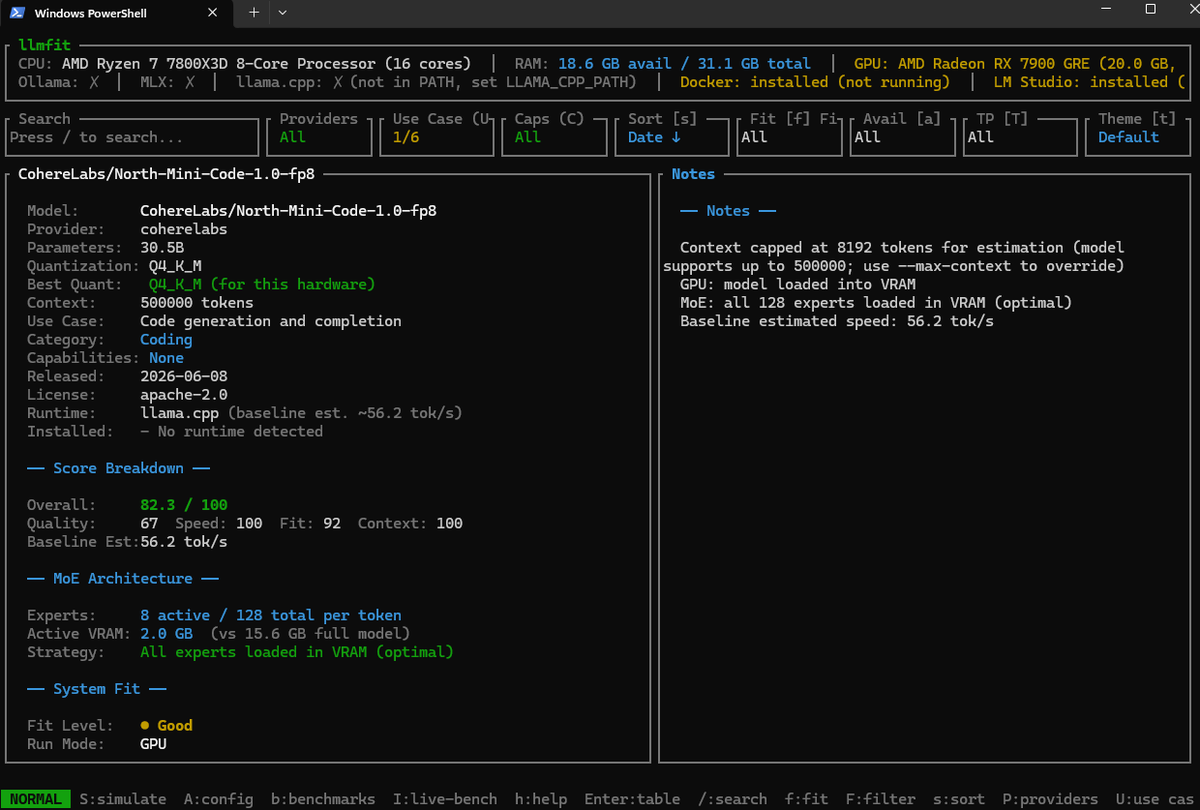Maximize the terminal window
Image resolution: width=1200 pixels, height=810 pixels.
point(1150,9)
